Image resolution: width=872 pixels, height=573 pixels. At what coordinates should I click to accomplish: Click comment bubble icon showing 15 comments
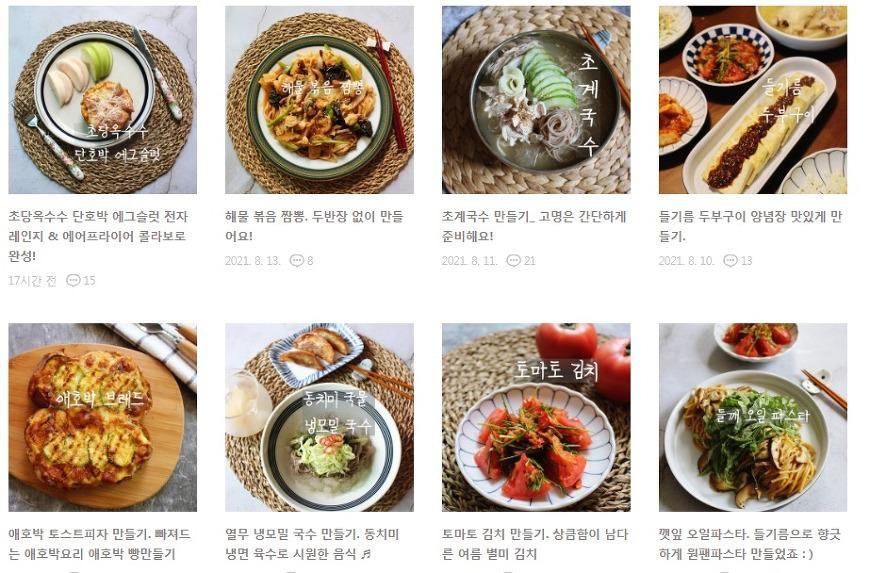(x=73, y=280)
